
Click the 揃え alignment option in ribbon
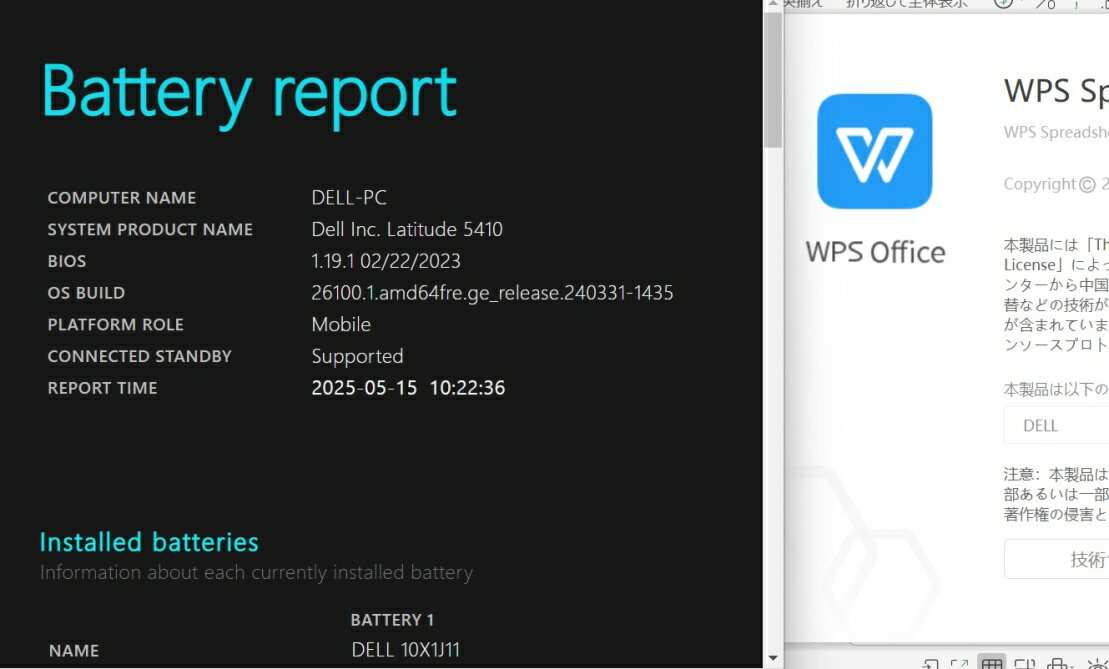803,4
